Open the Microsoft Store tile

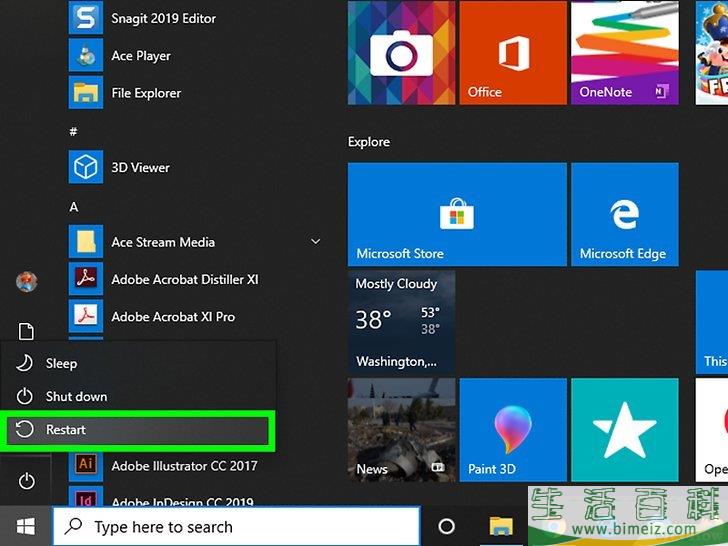[456, 215]
